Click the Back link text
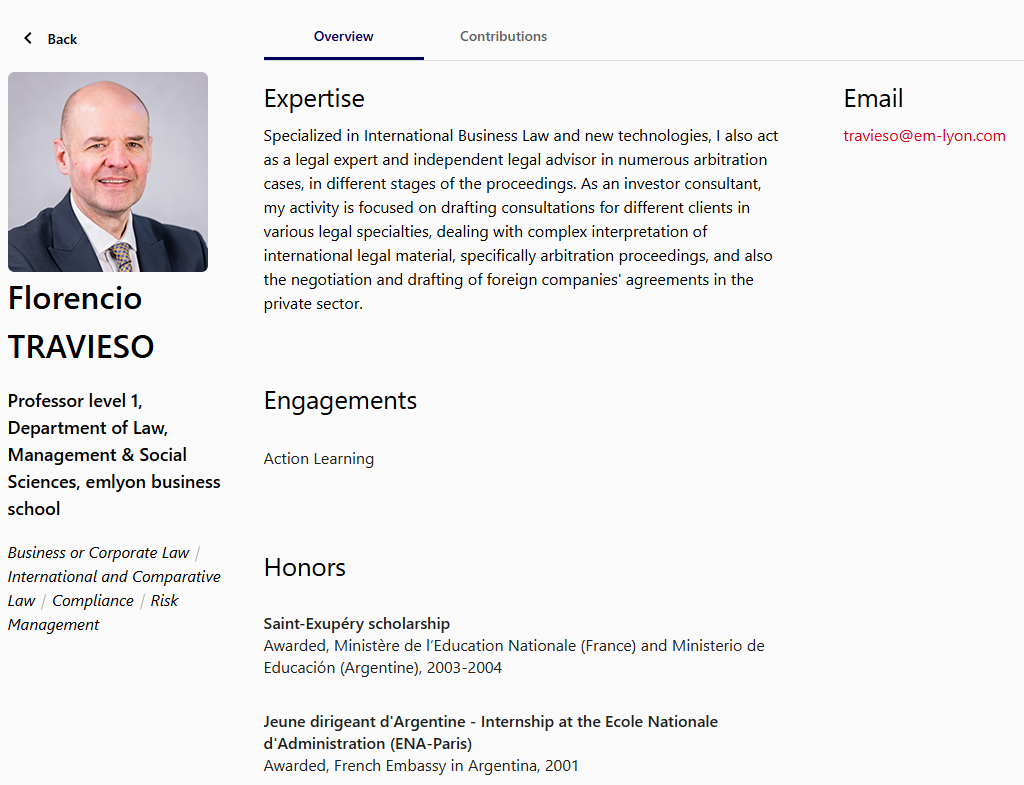1024x785 pixels. click(x=62, y=39)
